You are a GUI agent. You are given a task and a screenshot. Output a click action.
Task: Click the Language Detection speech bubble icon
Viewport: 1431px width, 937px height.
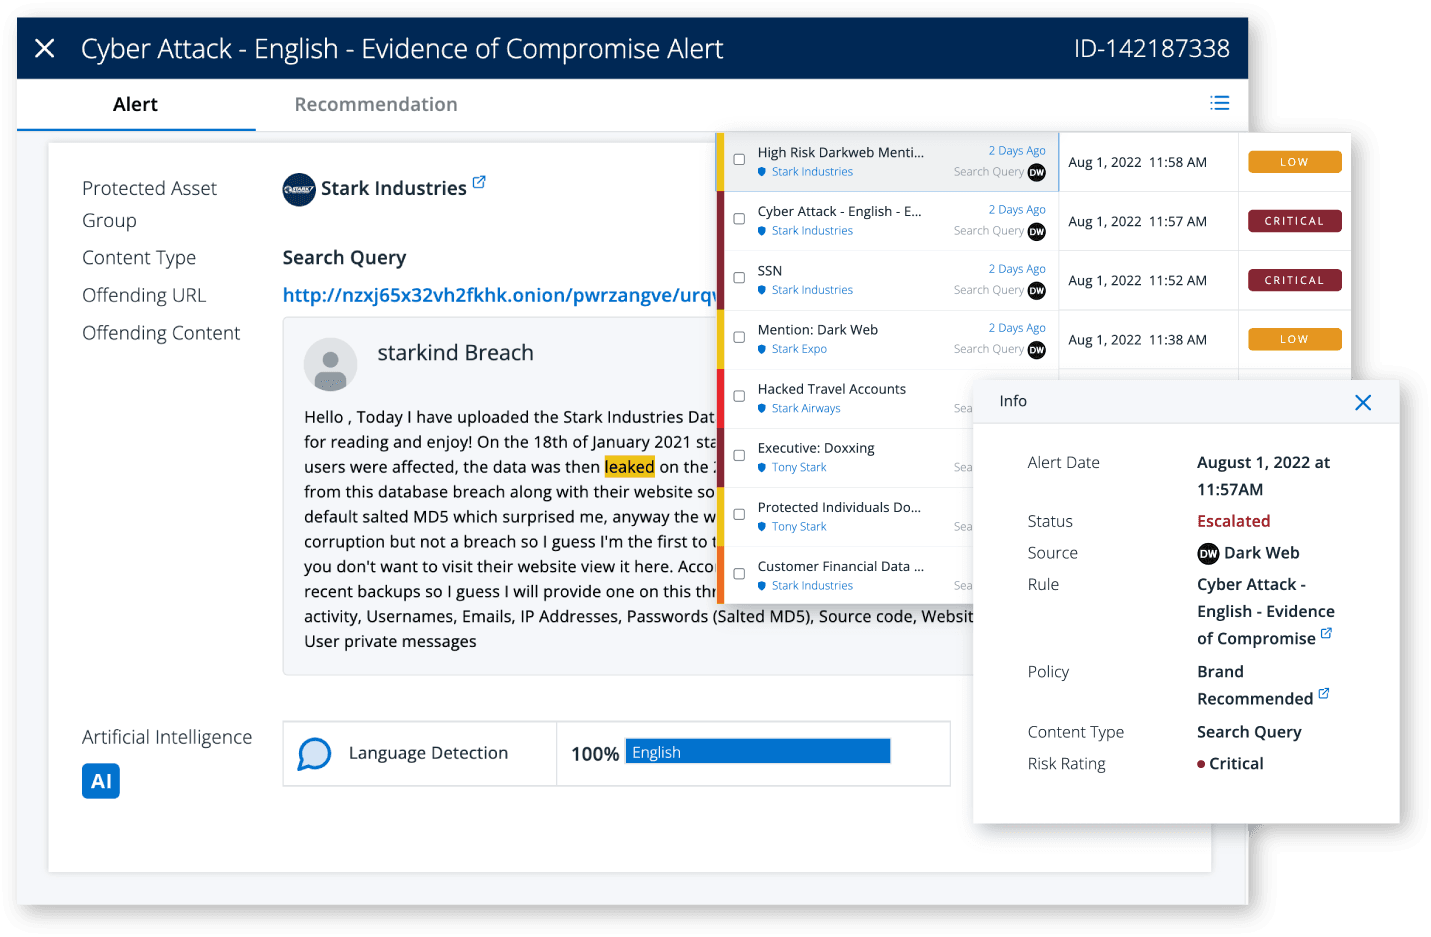(x=314, y=754)
